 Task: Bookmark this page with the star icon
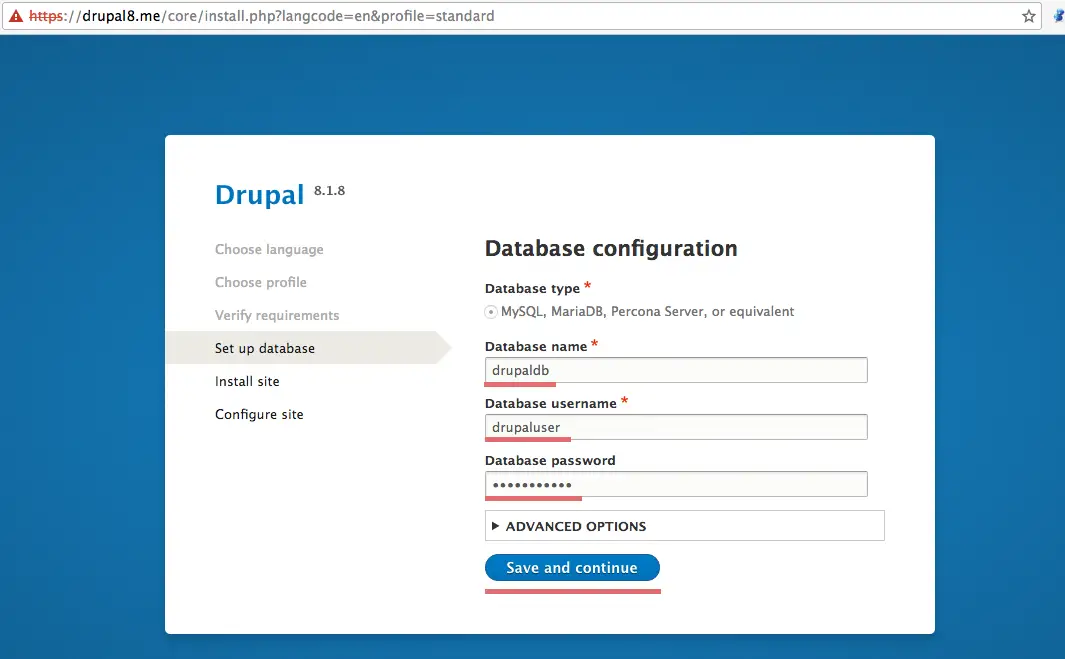point(1028,16)
